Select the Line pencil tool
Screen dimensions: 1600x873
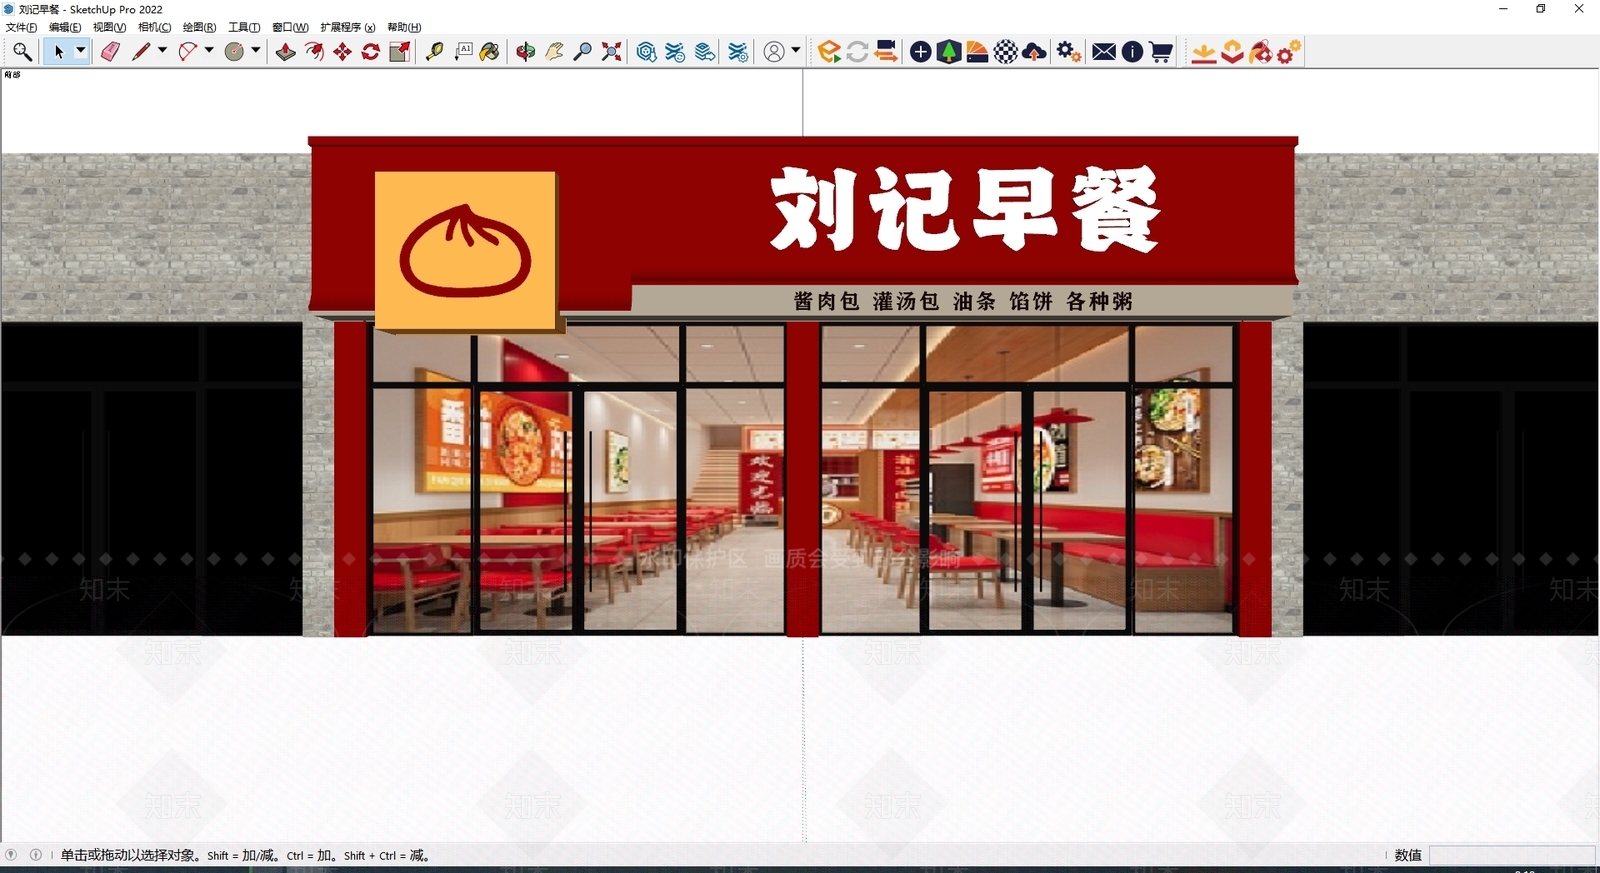click(x=140, y=52)
